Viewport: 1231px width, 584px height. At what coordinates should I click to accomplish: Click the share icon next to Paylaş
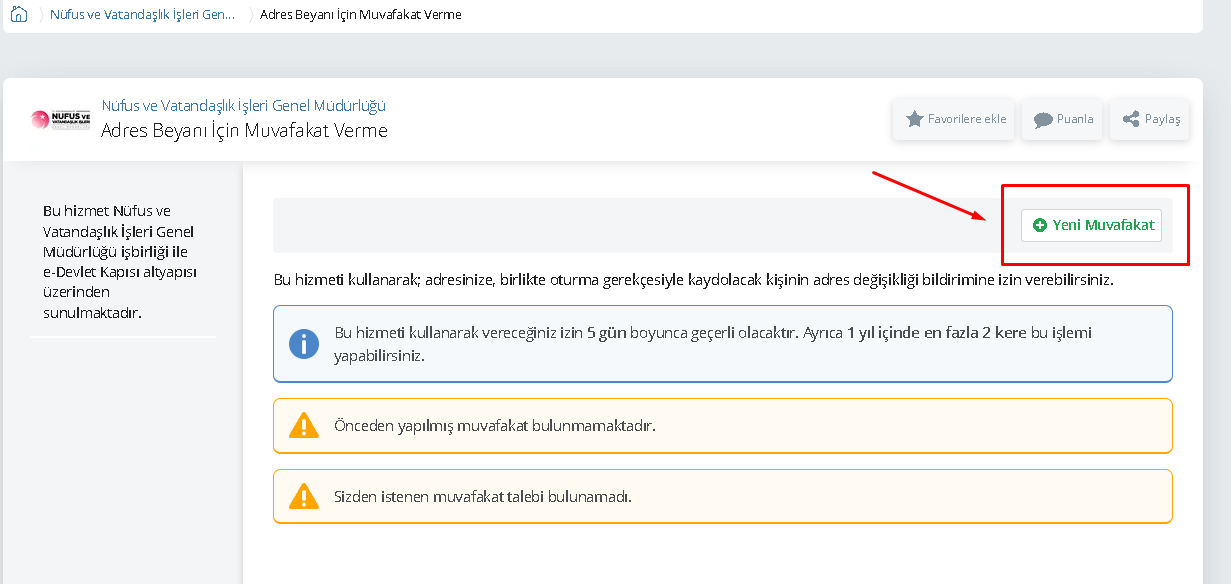[x=1131, y=119]
